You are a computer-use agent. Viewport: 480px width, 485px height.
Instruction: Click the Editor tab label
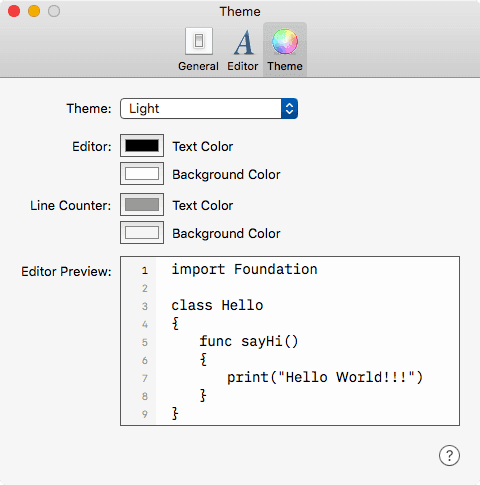pyautogui.click(x=243, y=66)
